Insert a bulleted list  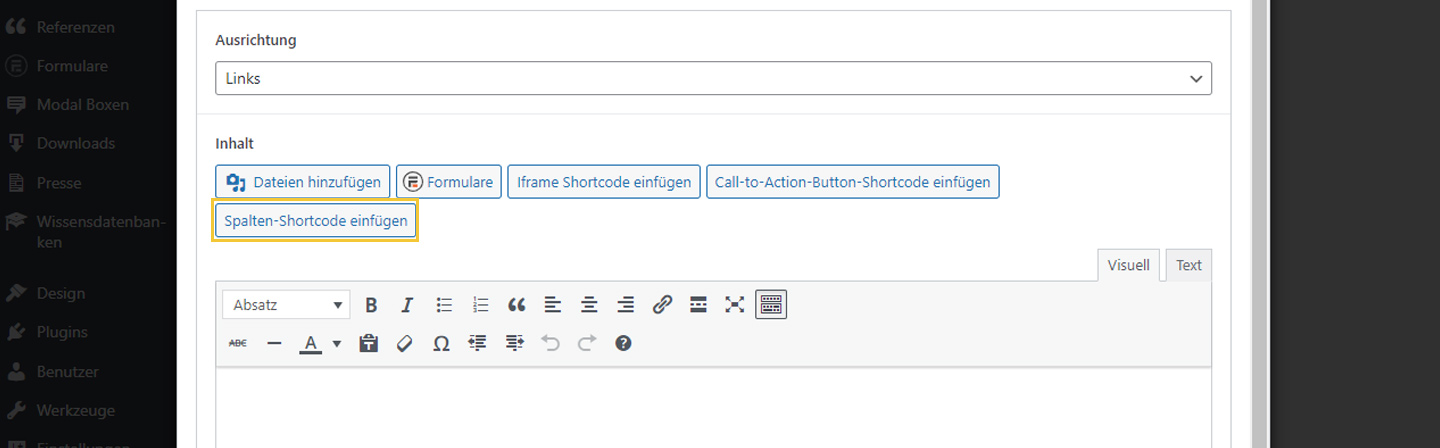tap(444, 305)
